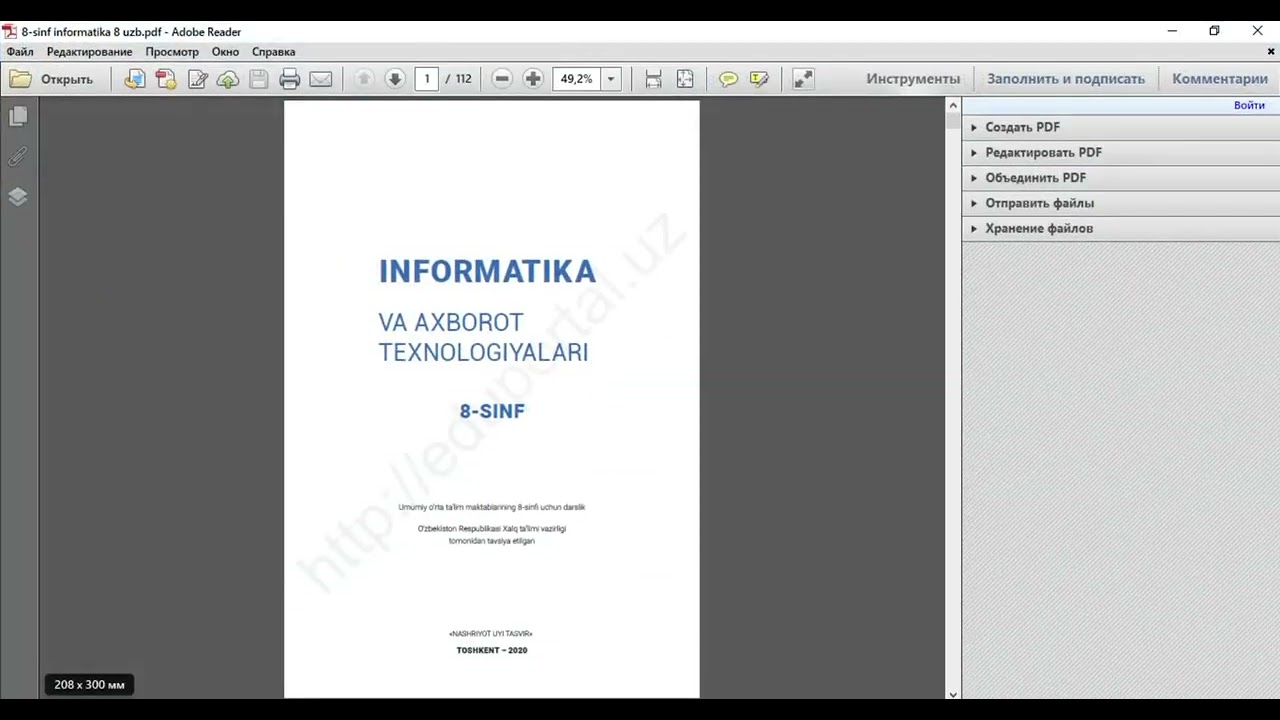The height and width of the screenshot is (720, 1280).
Task: Click the page number input field
Action: pyautogui.click(x=427, y=79)
